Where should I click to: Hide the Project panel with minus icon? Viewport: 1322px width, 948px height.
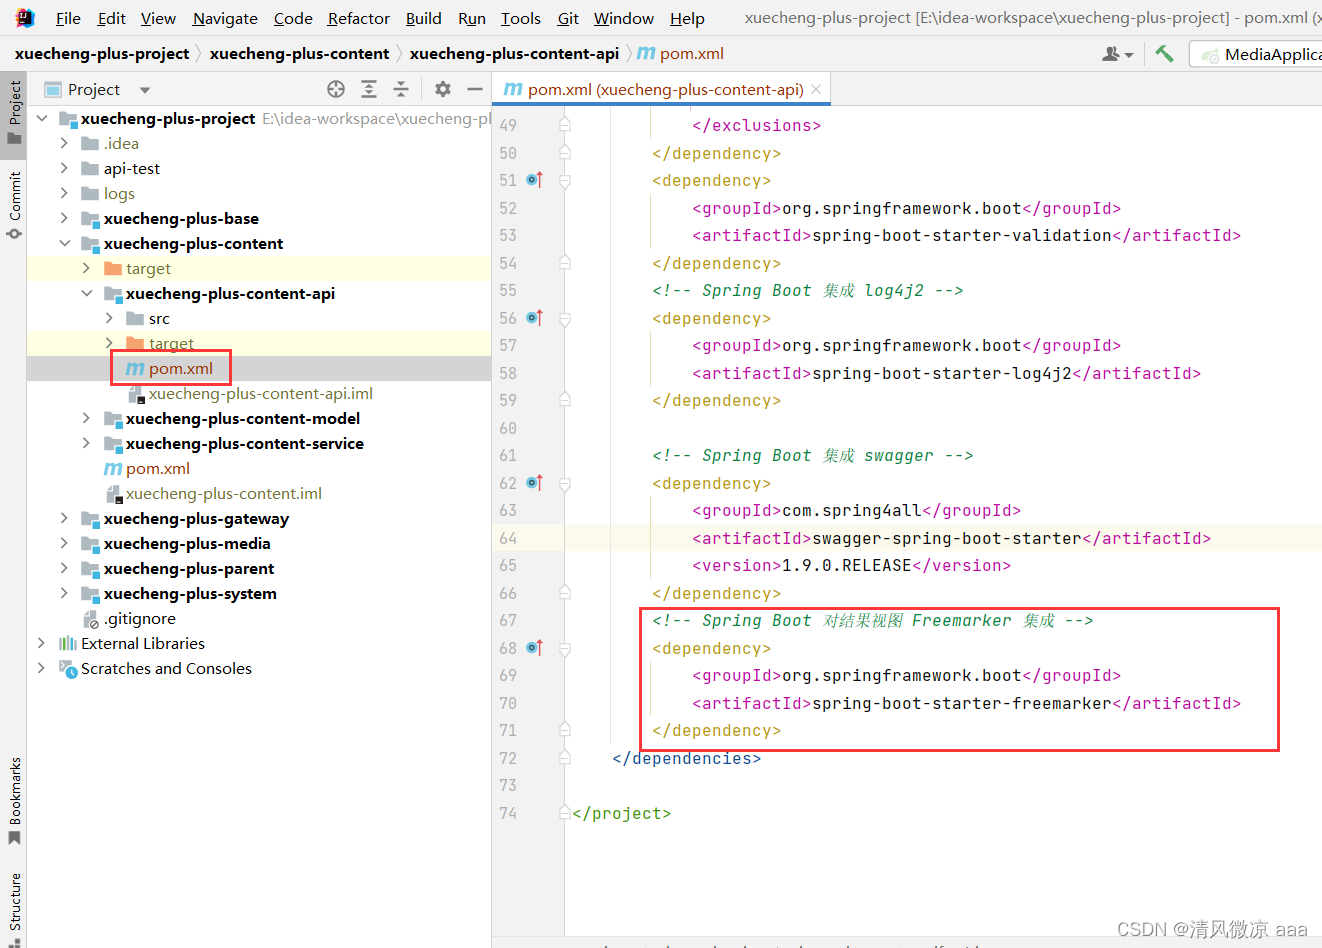[475, 89]
